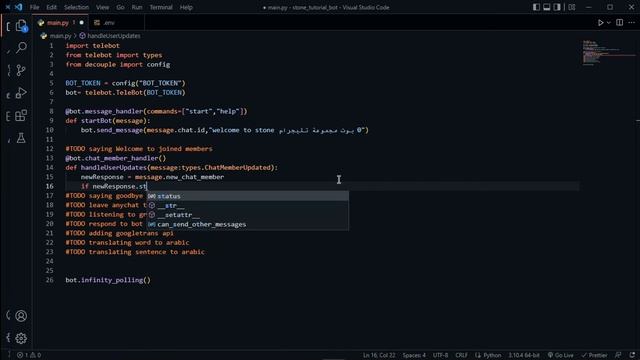640x360 pixels.
Task: Open the Accounts icon in activity bar
Action: 21,316
